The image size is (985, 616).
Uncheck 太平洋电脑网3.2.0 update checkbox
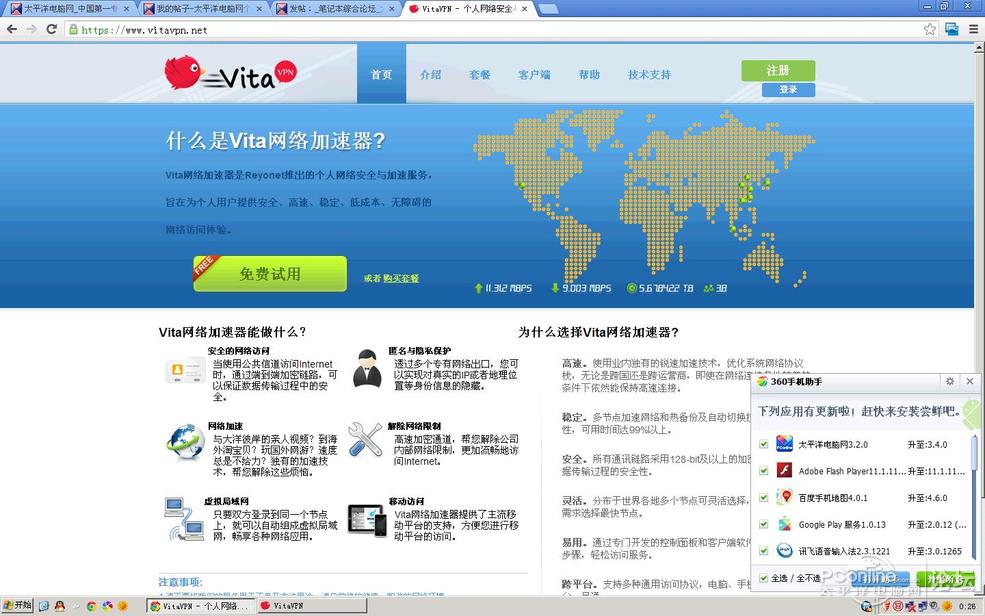tap(763, 444)
